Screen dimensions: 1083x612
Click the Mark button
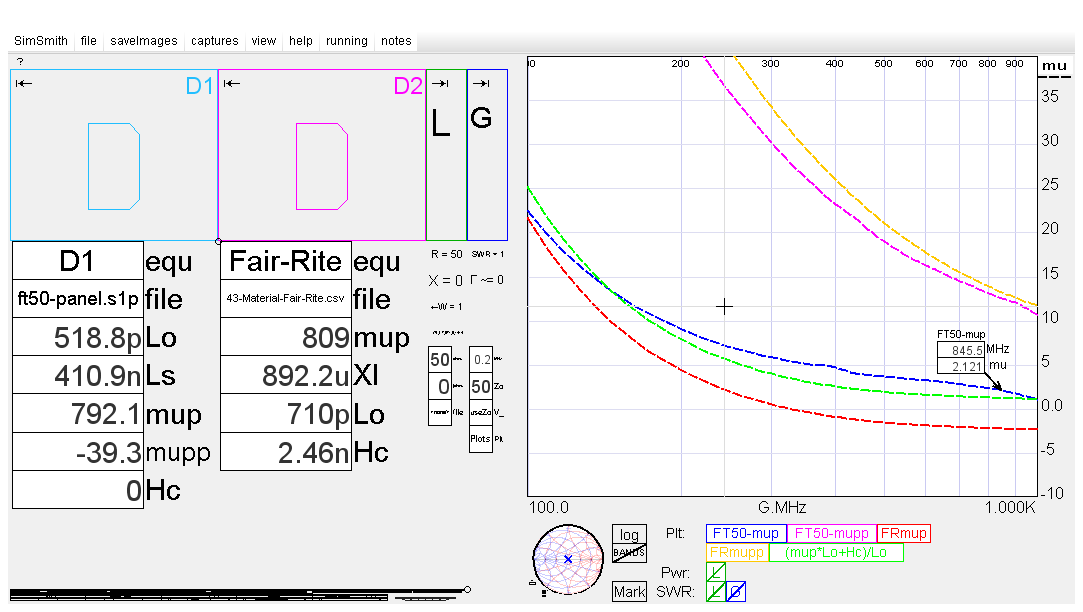point(629,592)
